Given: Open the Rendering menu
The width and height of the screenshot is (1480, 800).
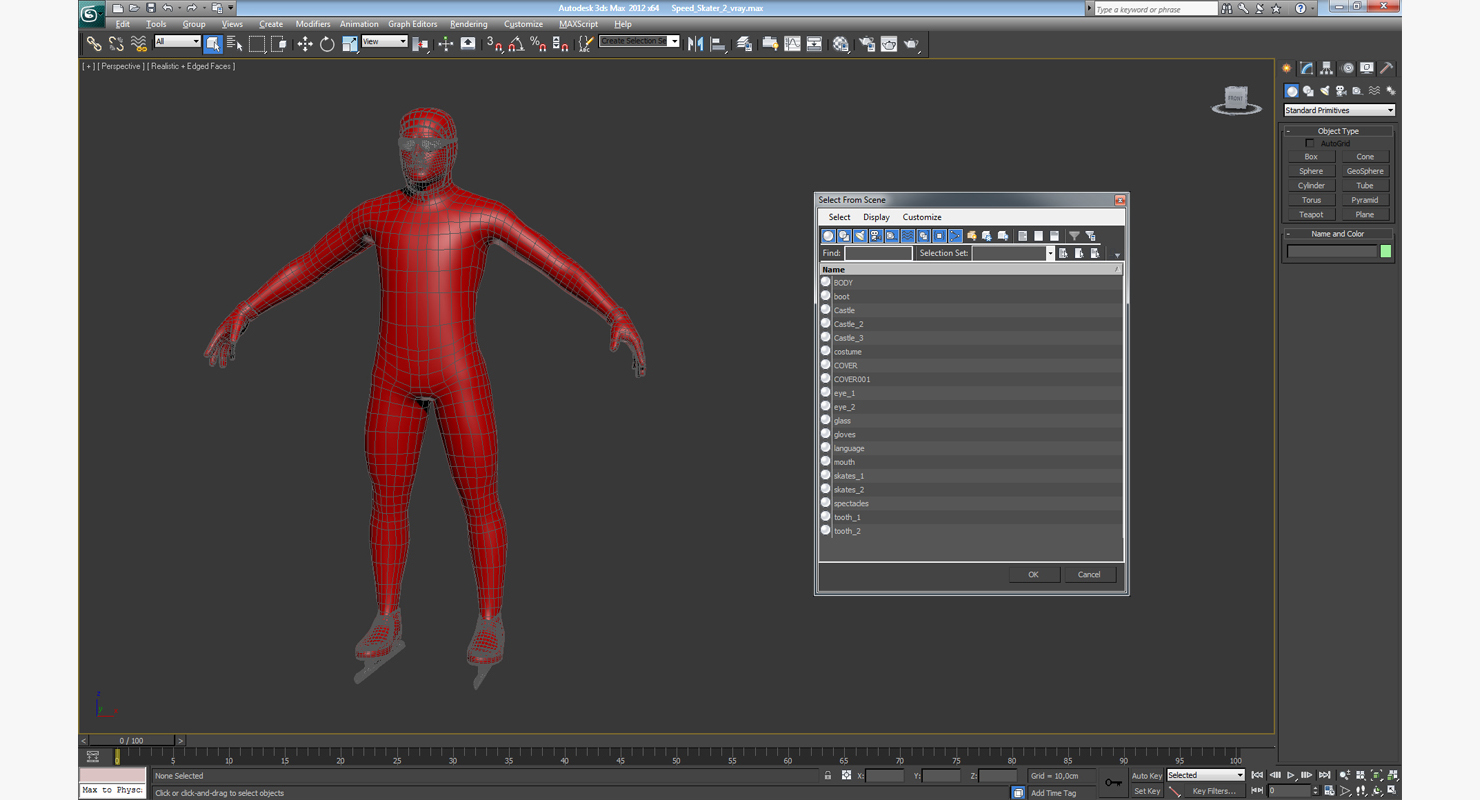Looking at the screenshot, I should pyautogui.click(x=468, y=24).
